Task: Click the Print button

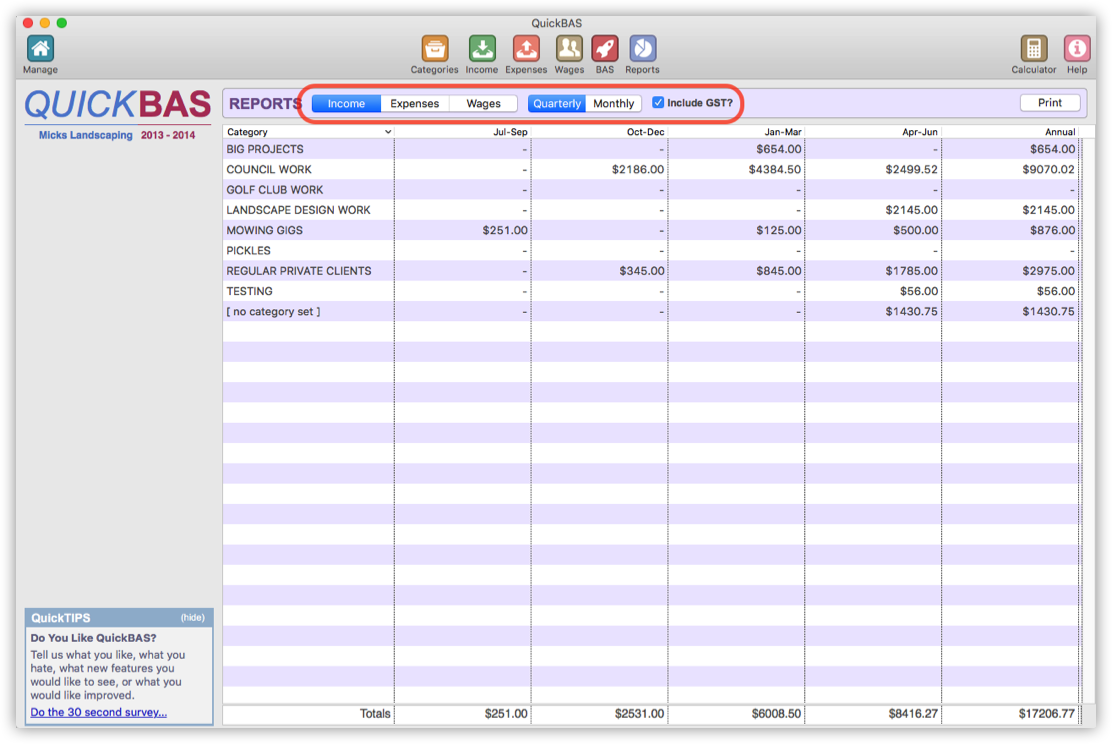Action: tap(1050, 102)
